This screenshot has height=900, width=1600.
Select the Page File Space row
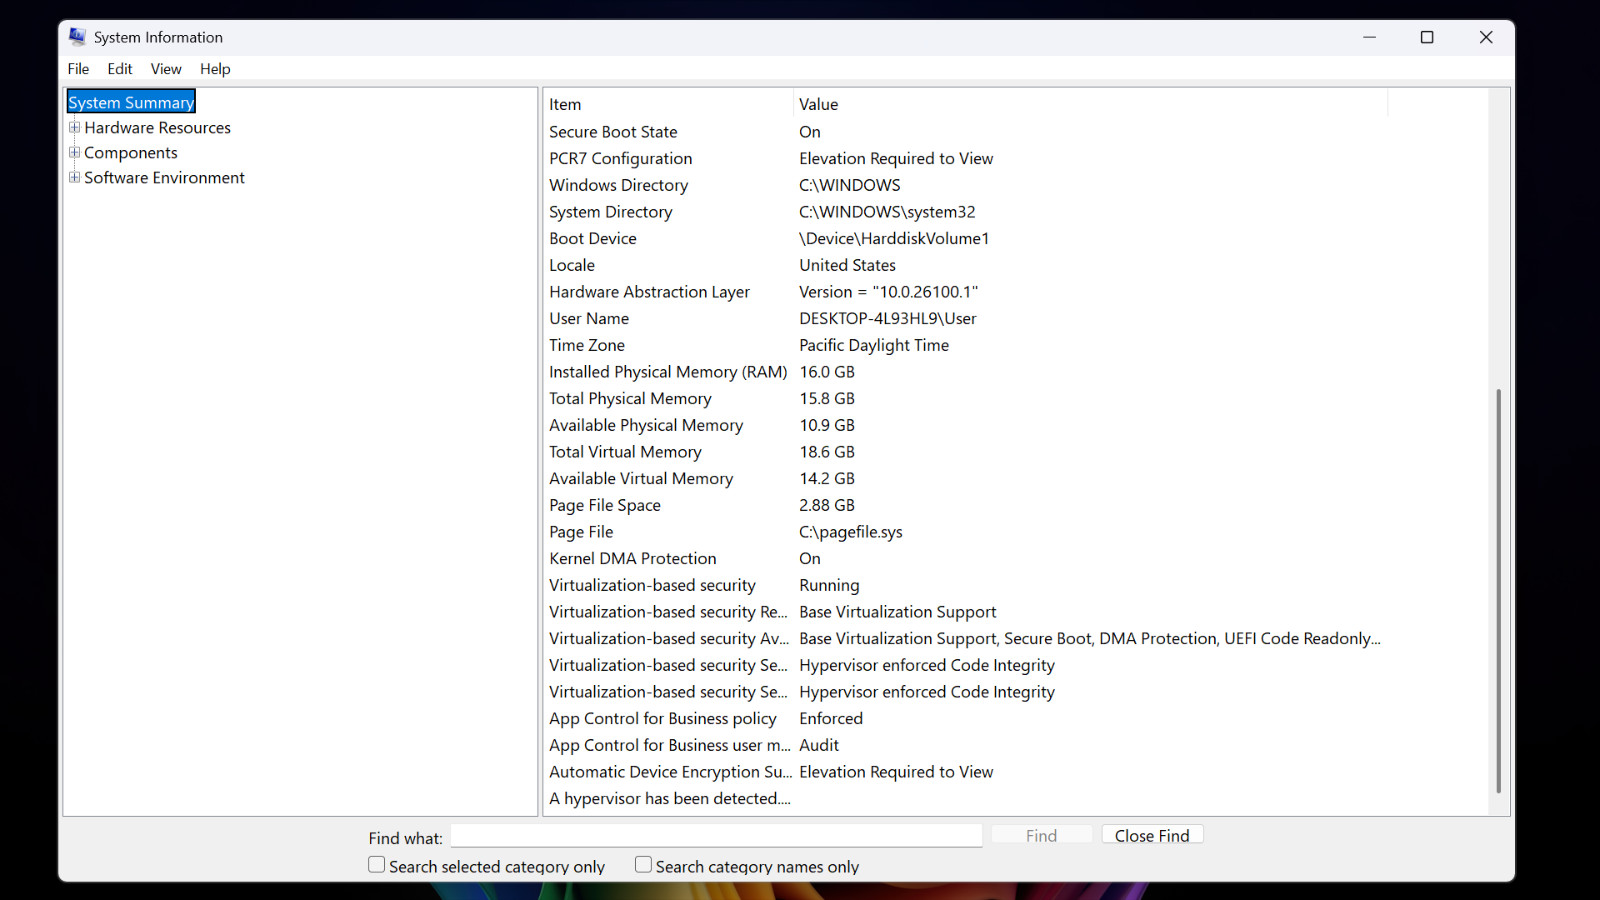[965, 505]
